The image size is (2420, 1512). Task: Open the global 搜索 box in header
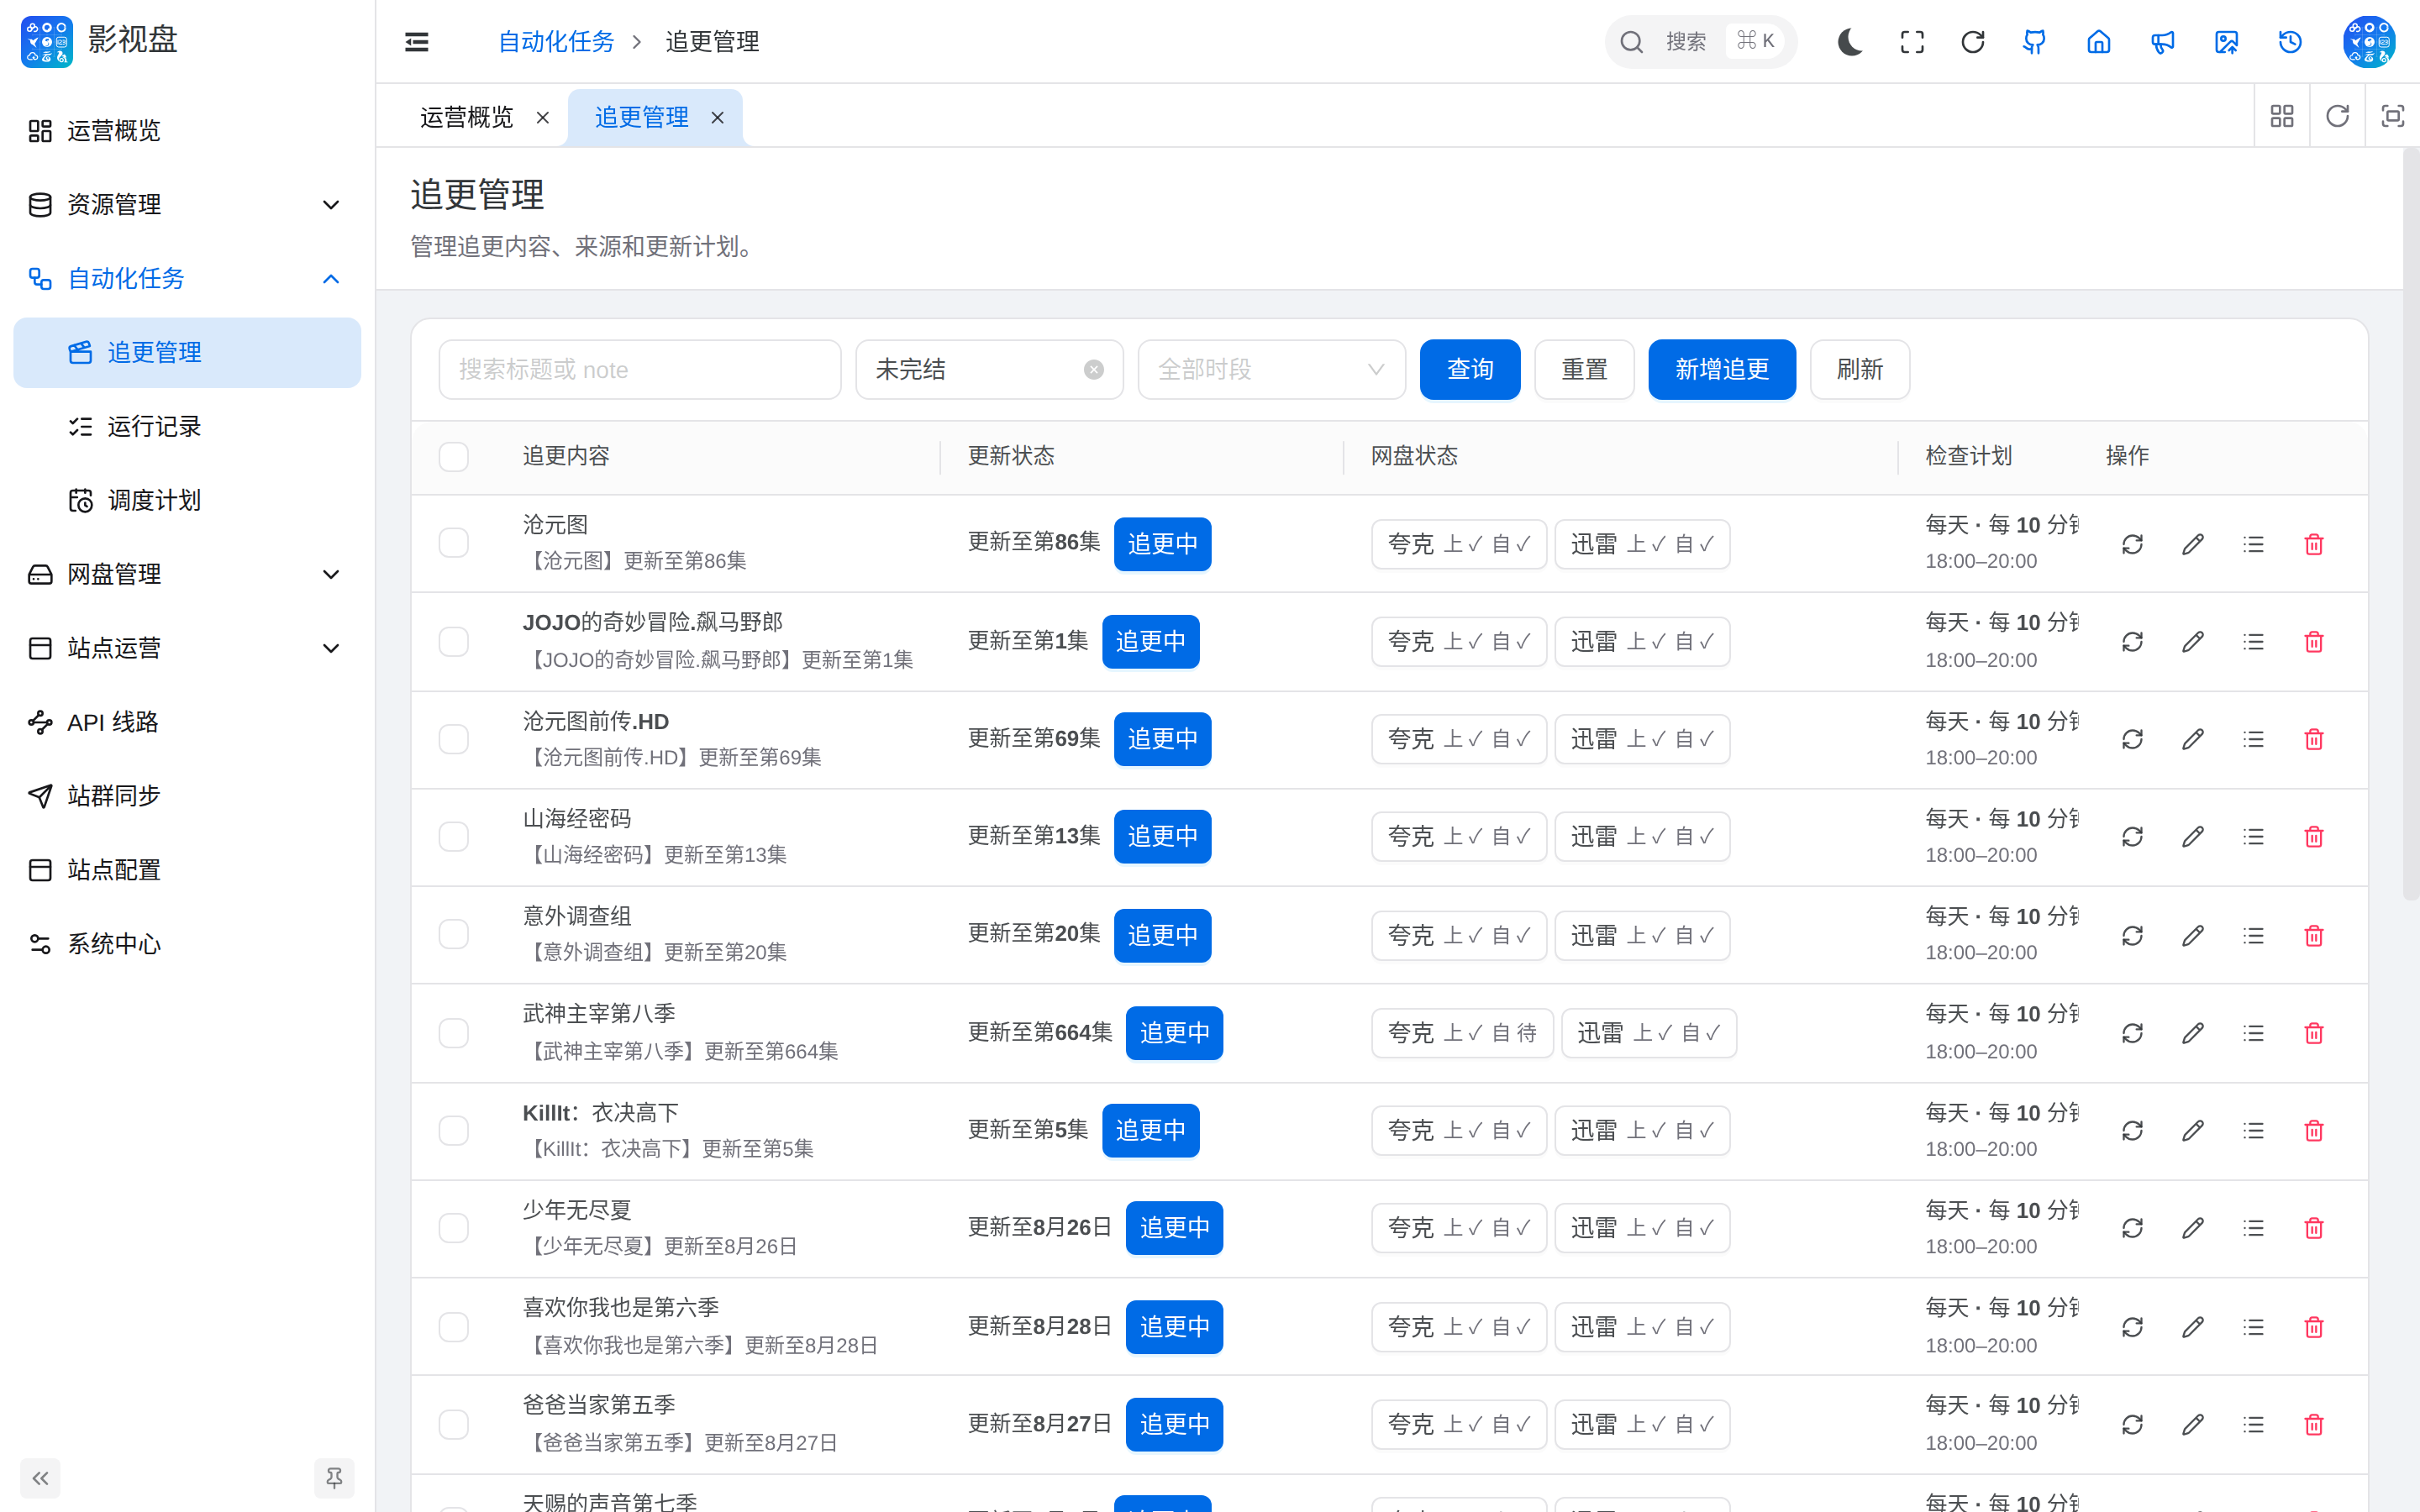1701,41
